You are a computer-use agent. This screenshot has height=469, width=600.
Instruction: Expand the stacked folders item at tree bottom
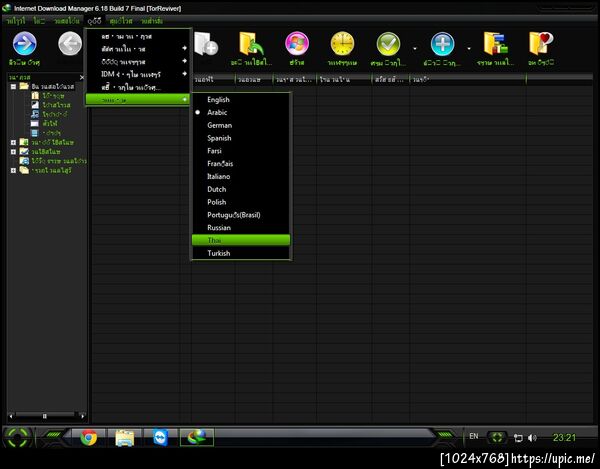click(x=13, y=171)
